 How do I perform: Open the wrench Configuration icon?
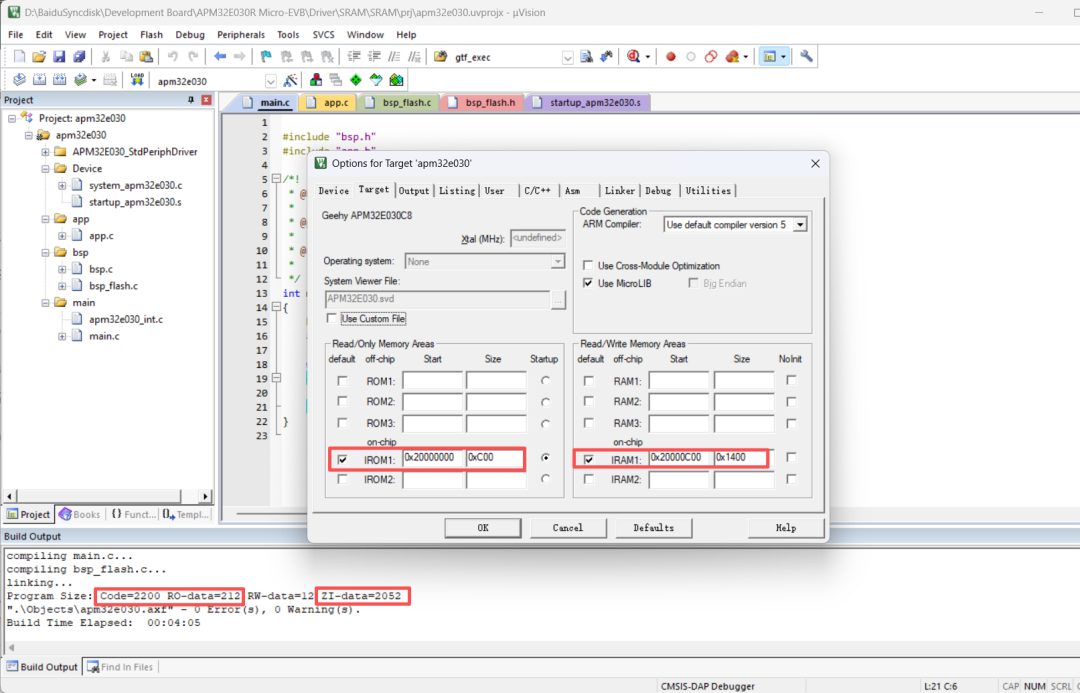[806, 57]
